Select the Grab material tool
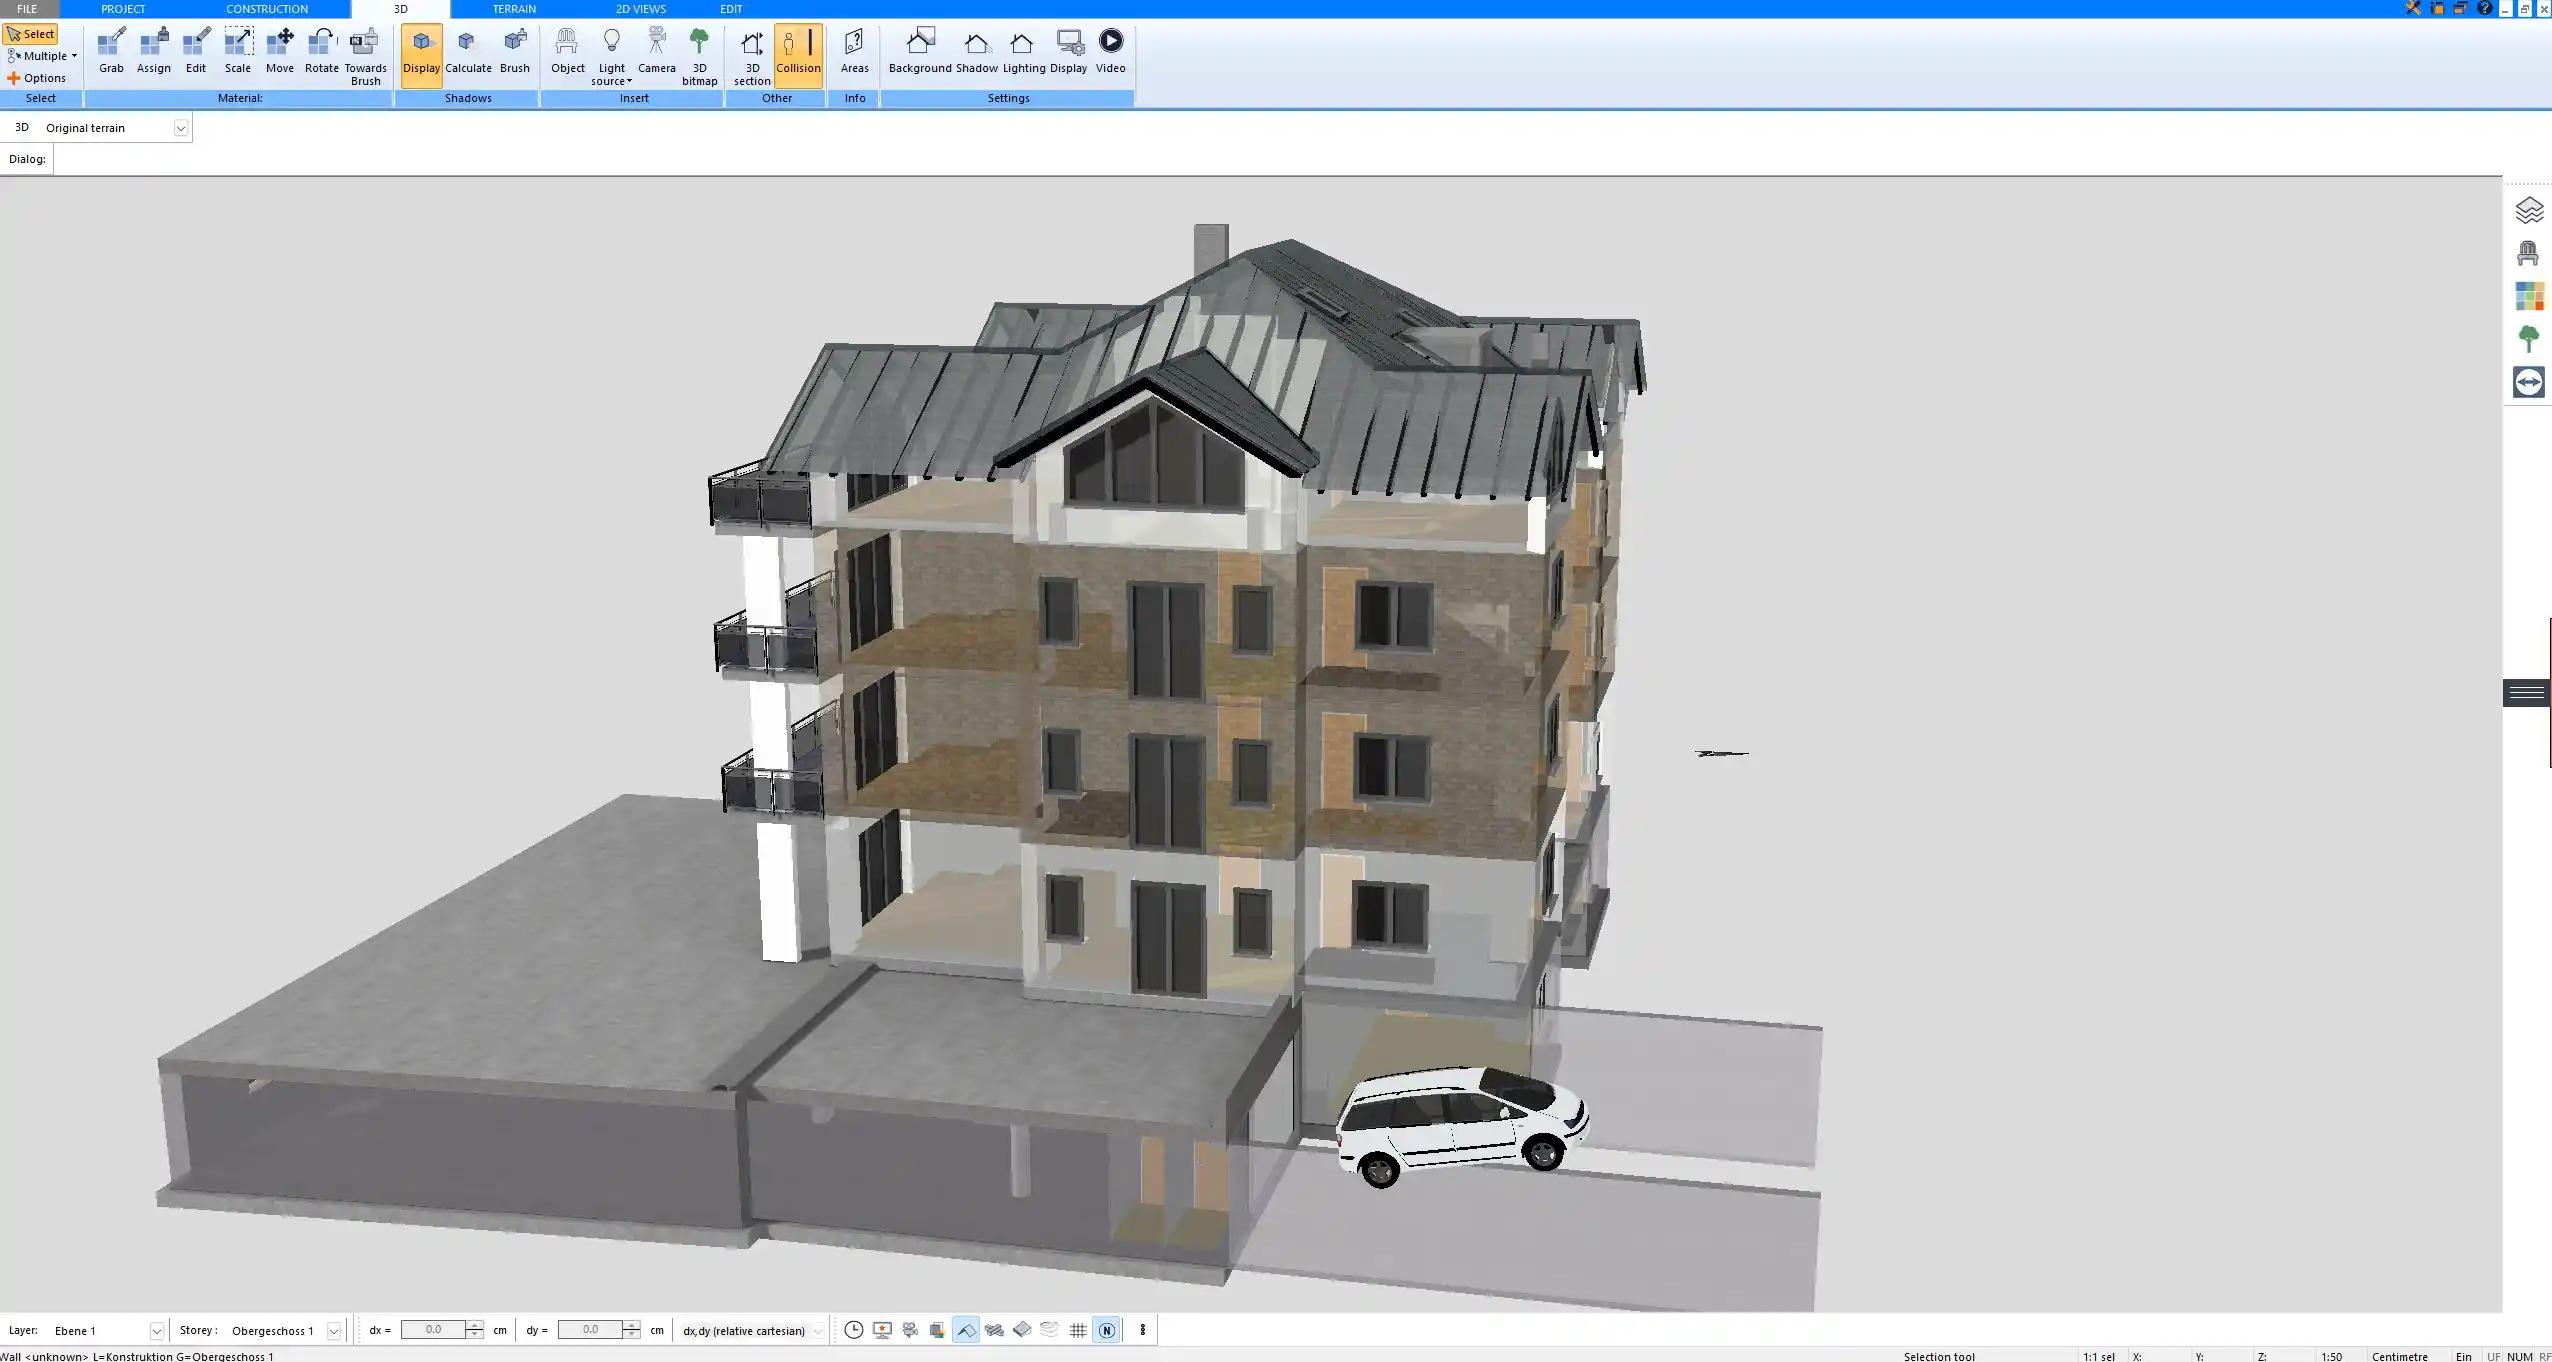Screen dimensions: 2552x1362 [111, 50]
